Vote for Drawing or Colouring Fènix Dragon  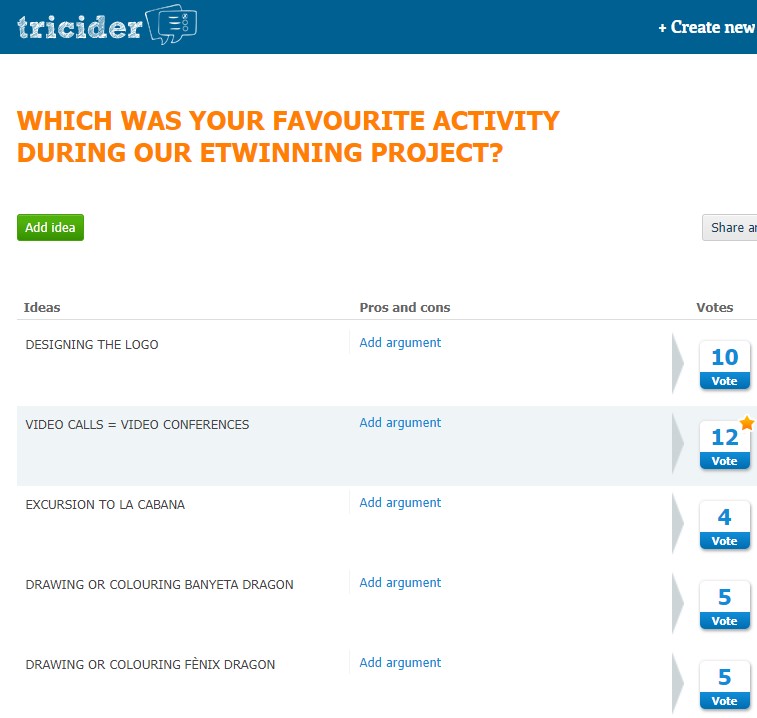pyautogui.click(x=724, y=701)
